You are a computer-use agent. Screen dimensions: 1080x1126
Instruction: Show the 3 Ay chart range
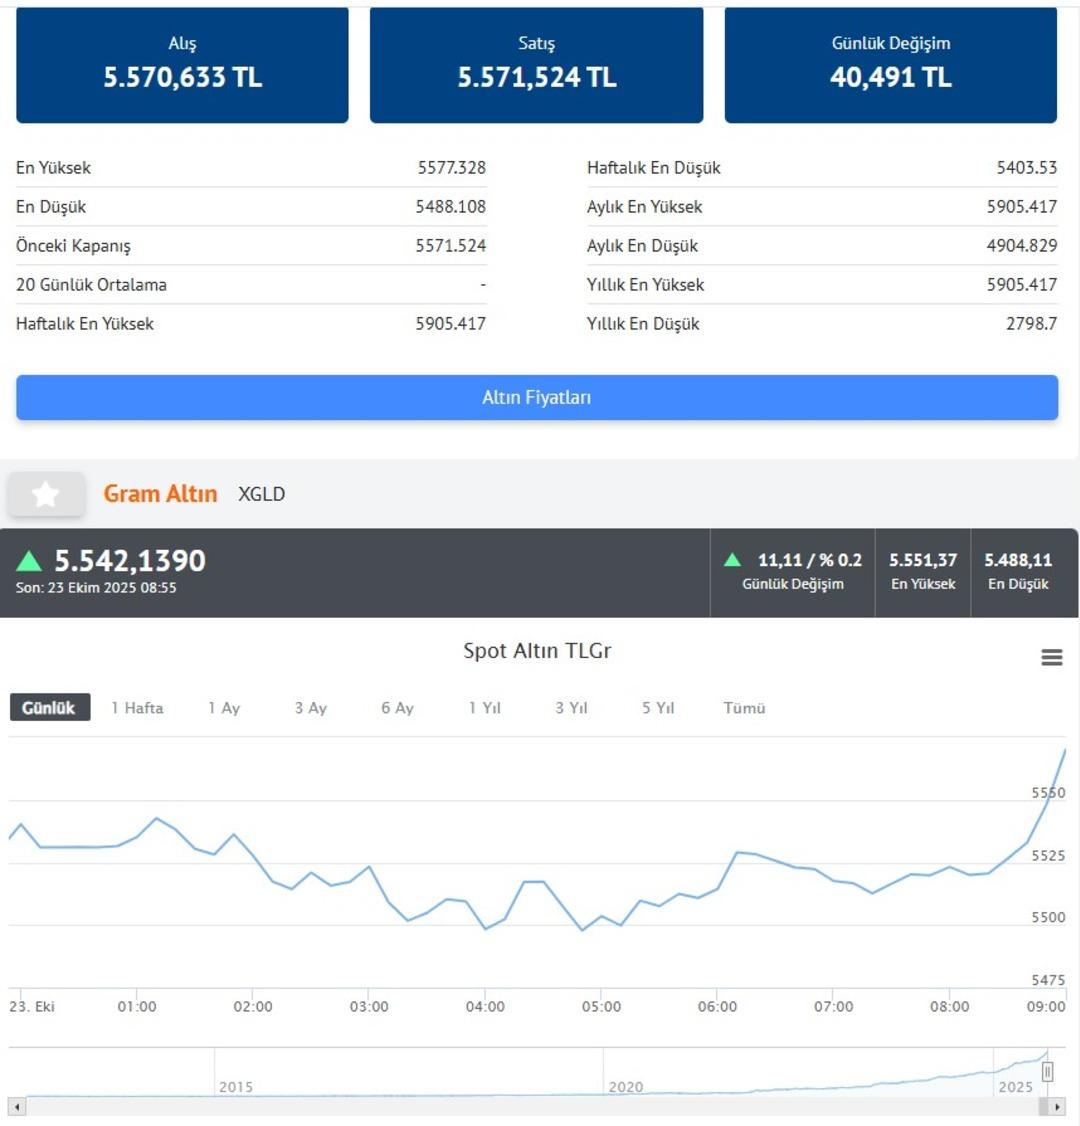point(310,708)
